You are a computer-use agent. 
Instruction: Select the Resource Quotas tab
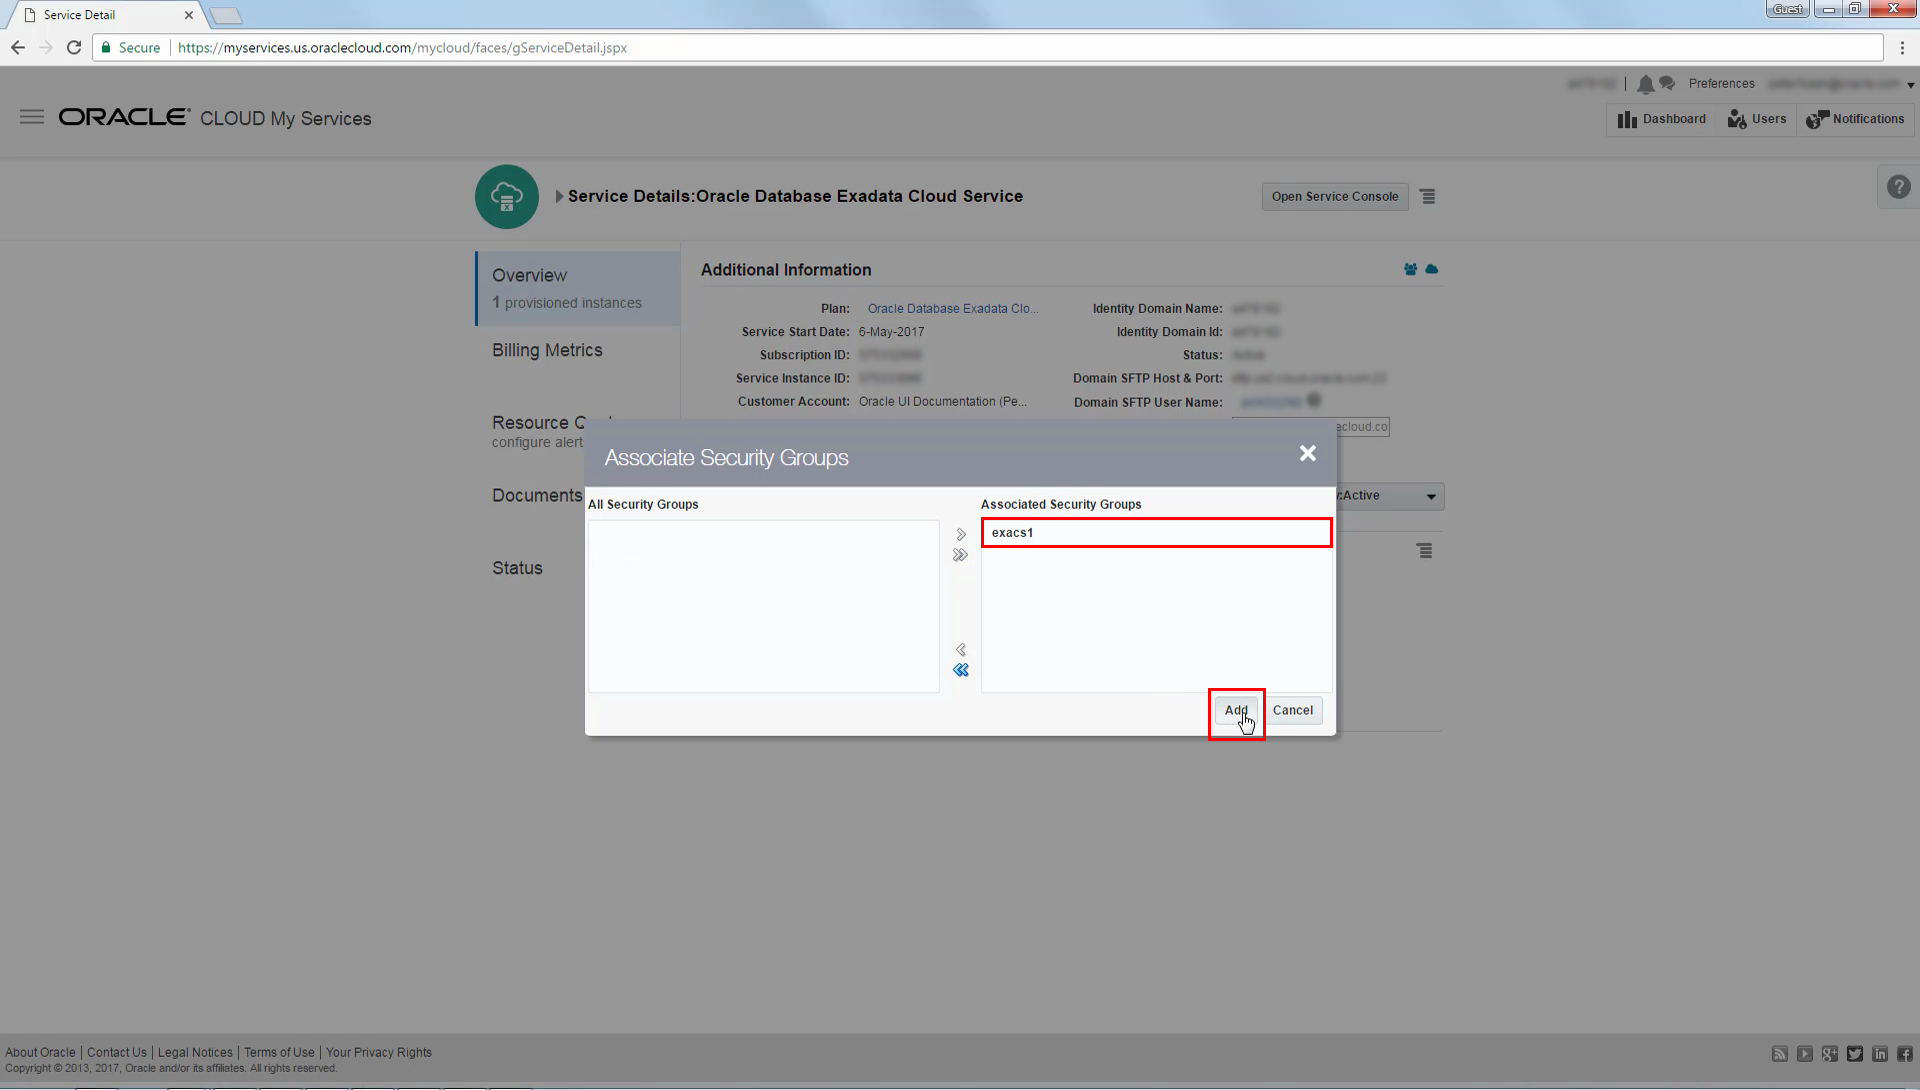(x=537, y=431)
